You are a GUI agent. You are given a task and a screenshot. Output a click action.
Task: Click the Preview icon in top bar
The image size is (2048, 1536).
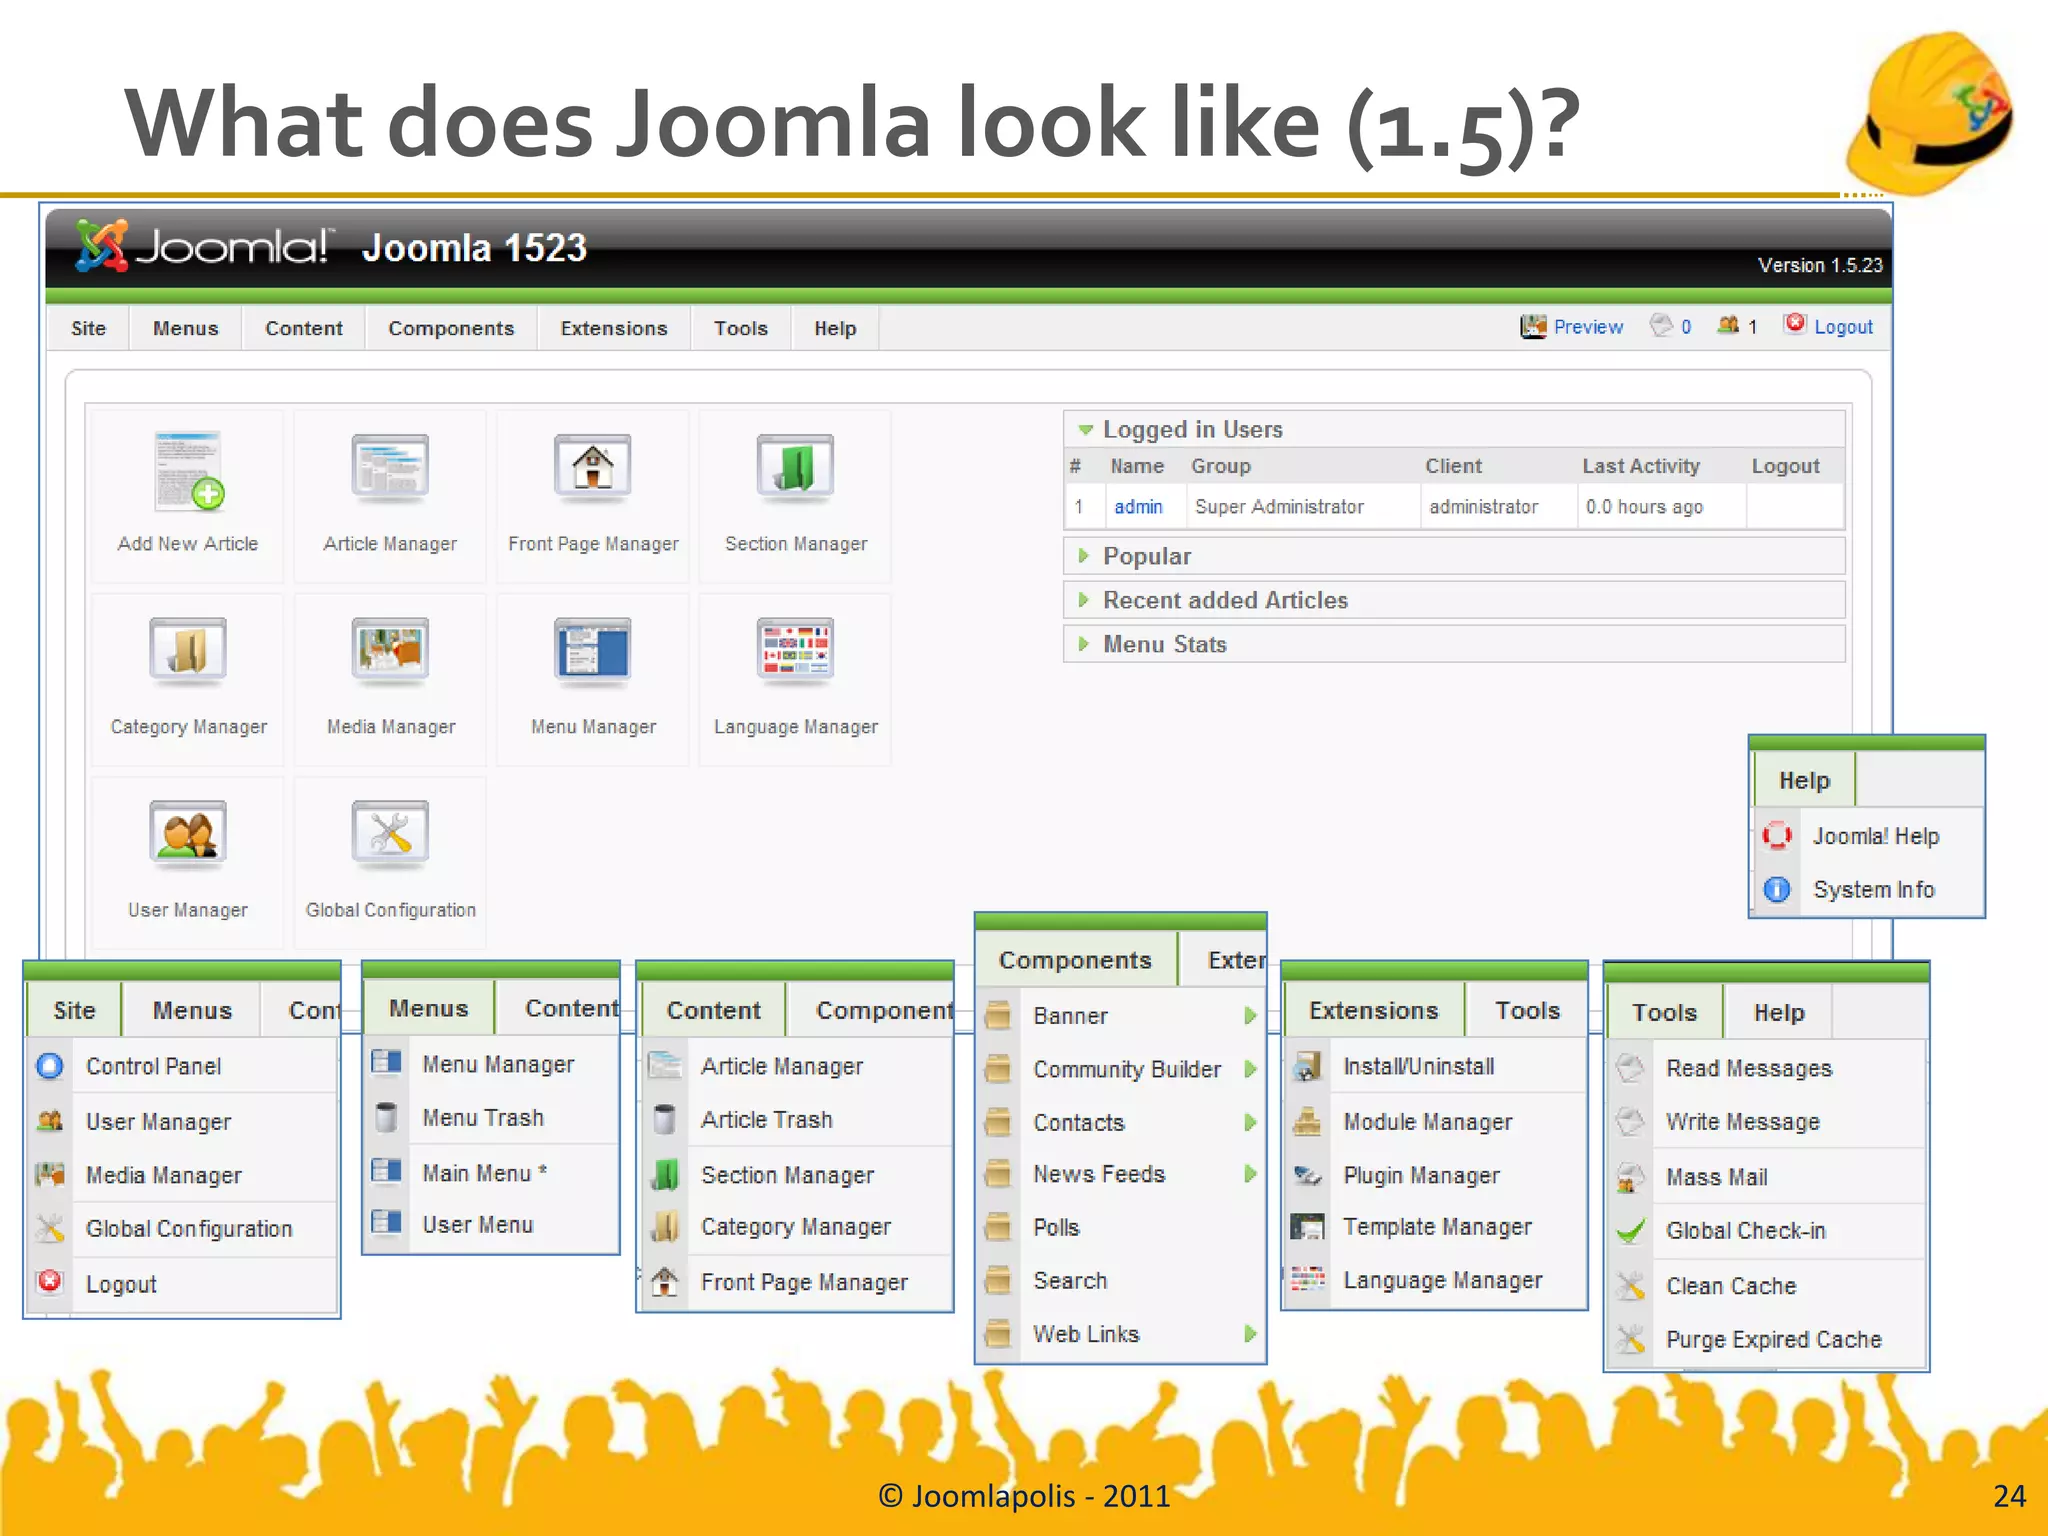pyautogui.click(x=1533, y=326)
